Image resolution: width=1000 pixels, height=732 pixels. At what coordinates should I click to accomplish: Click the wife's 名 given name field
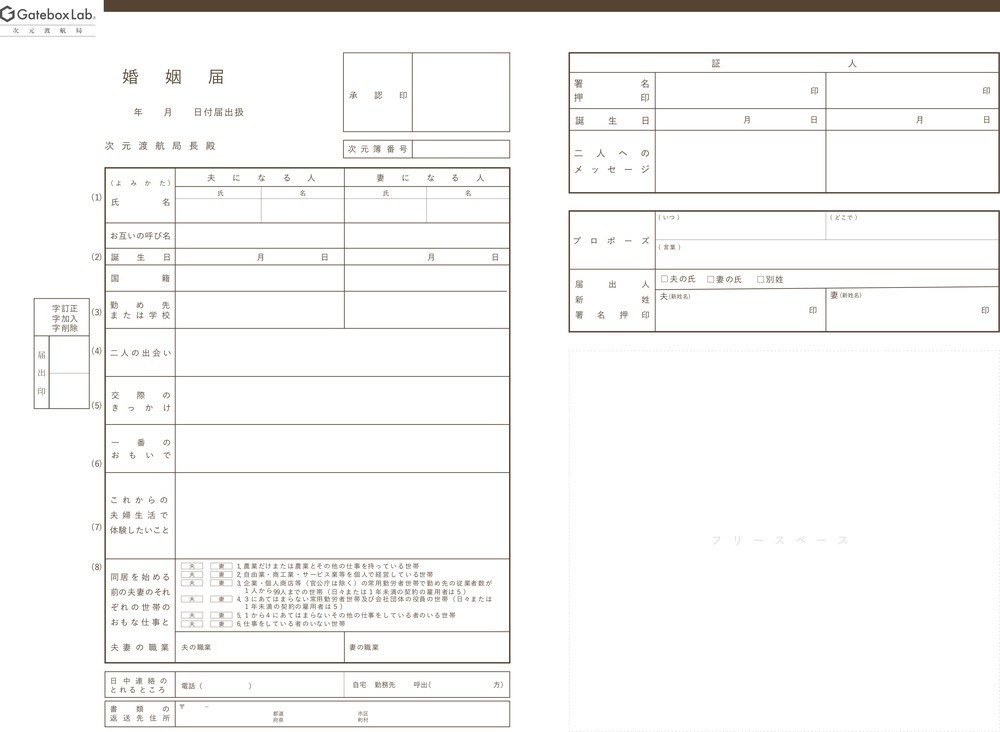click(x=467, y=209)
